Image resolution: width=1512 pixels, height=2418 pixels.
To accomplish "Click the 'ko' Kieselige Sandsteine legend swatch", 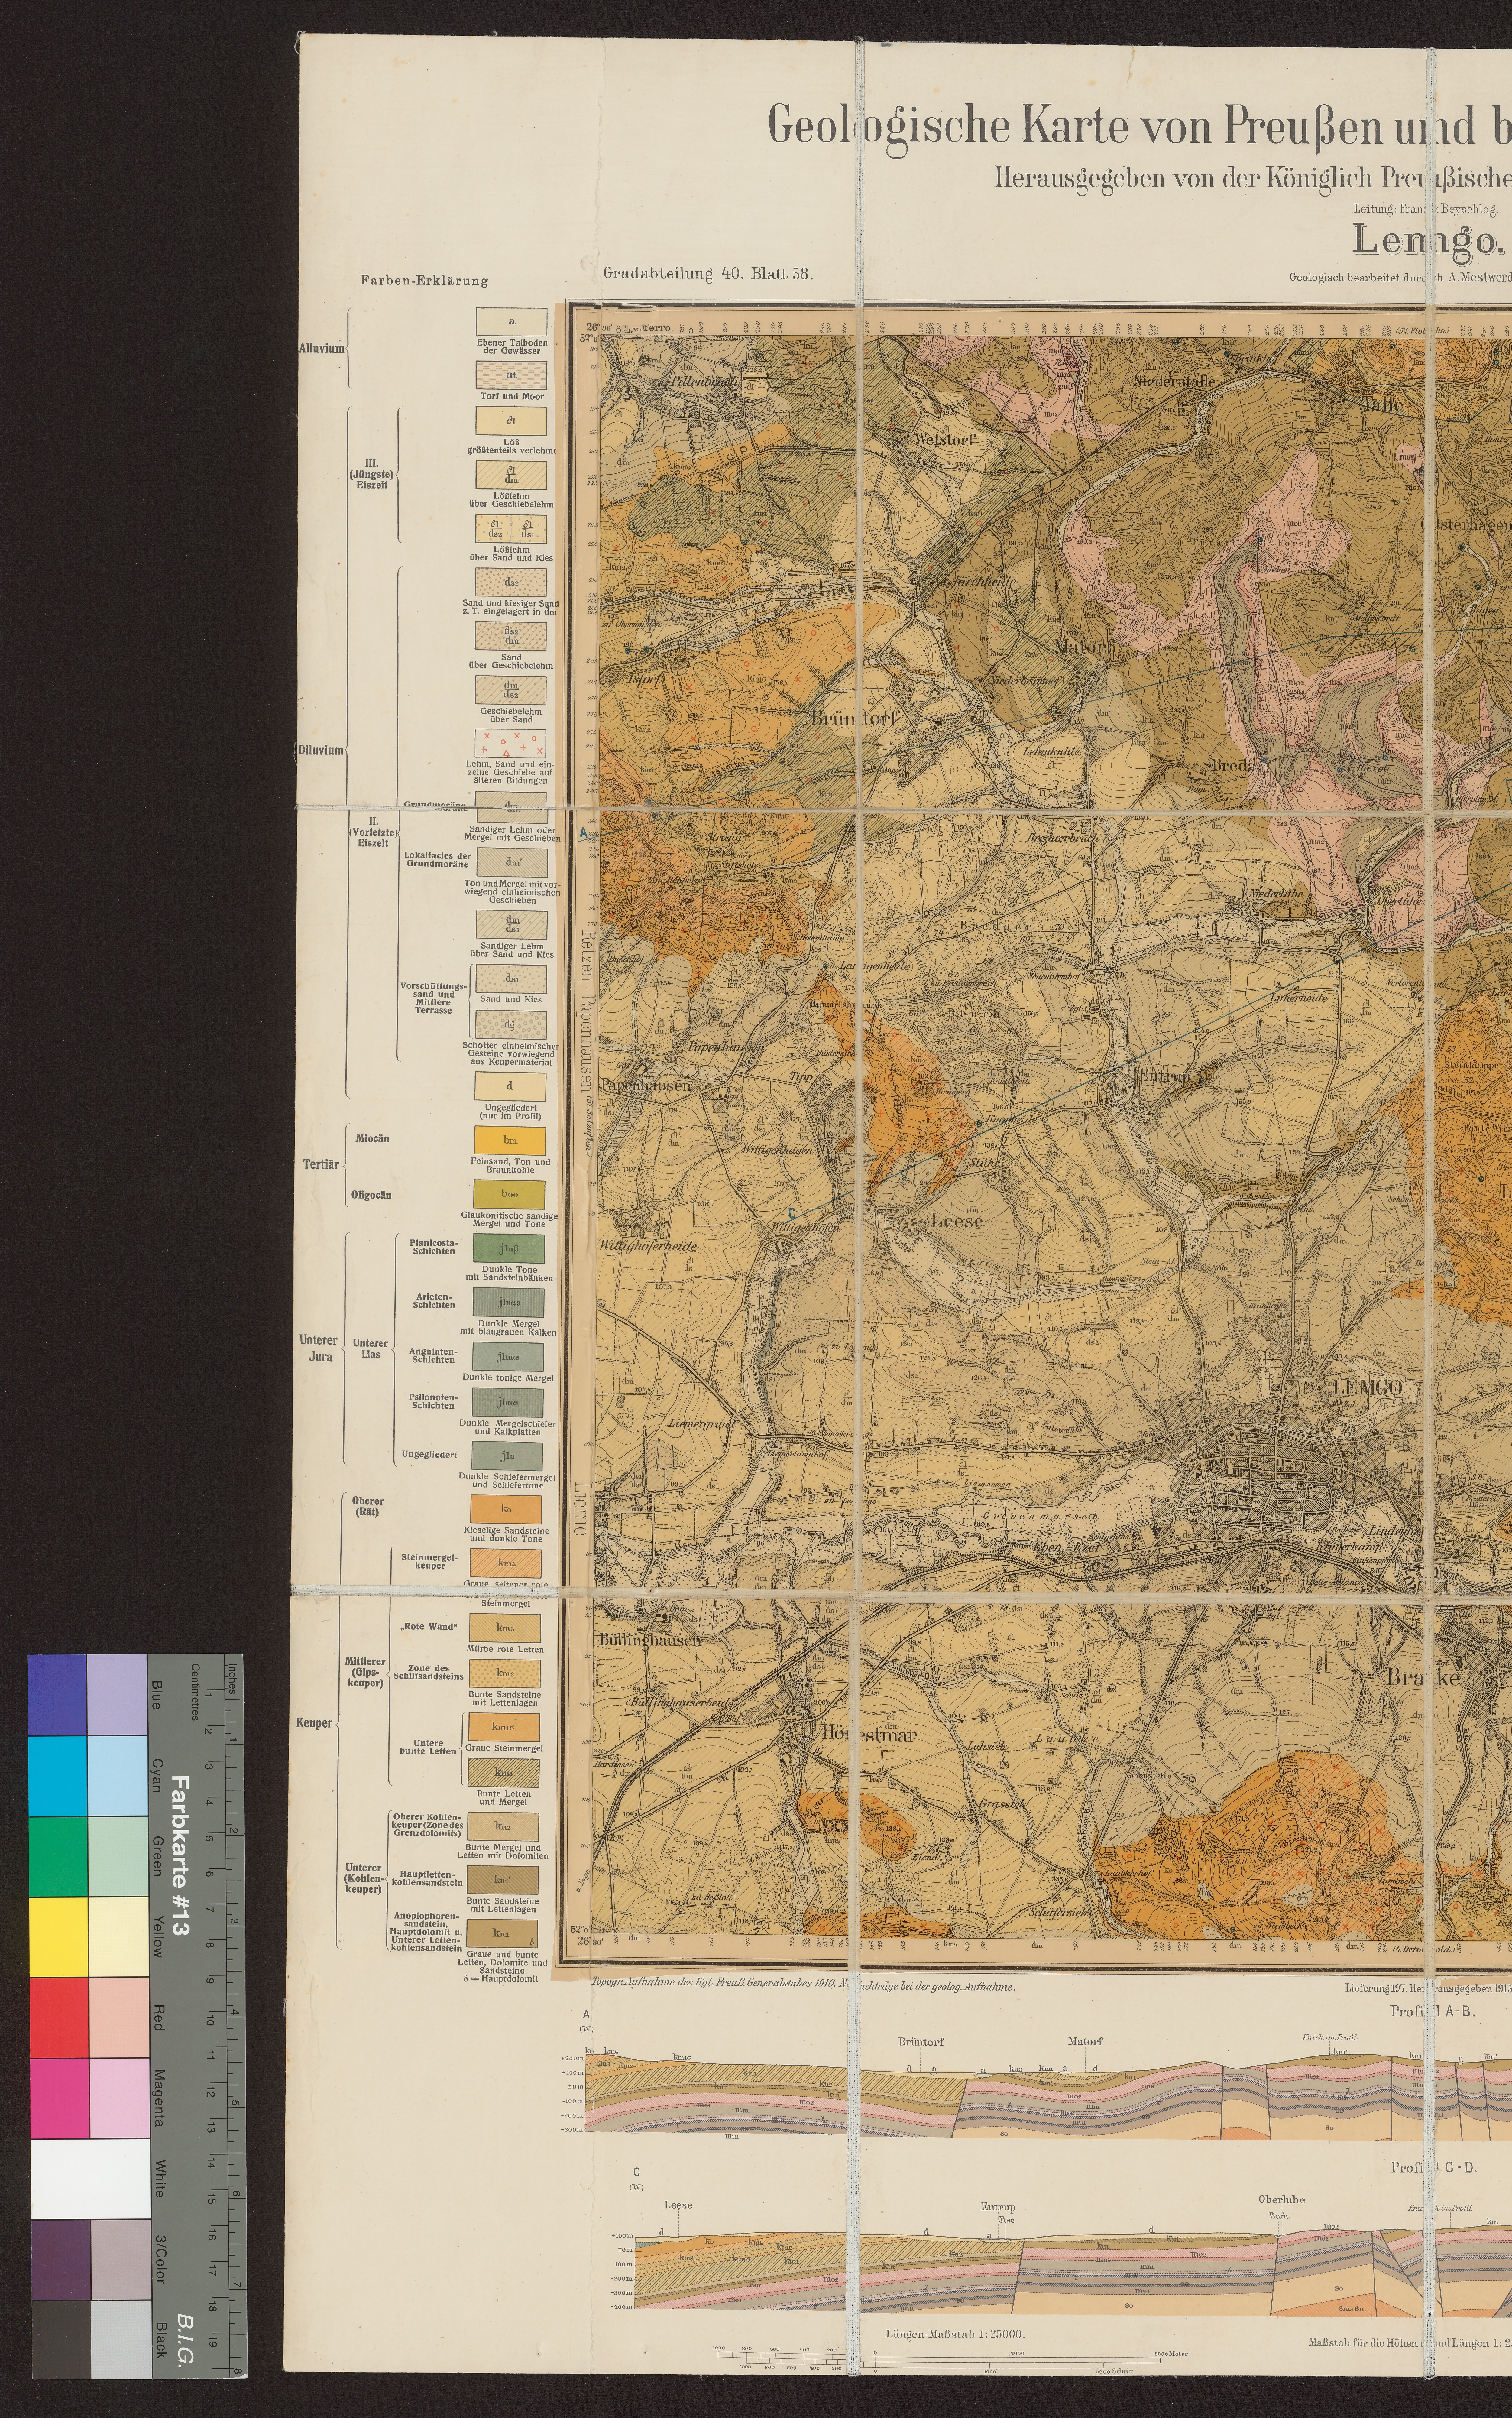I will coord(506,1509).
